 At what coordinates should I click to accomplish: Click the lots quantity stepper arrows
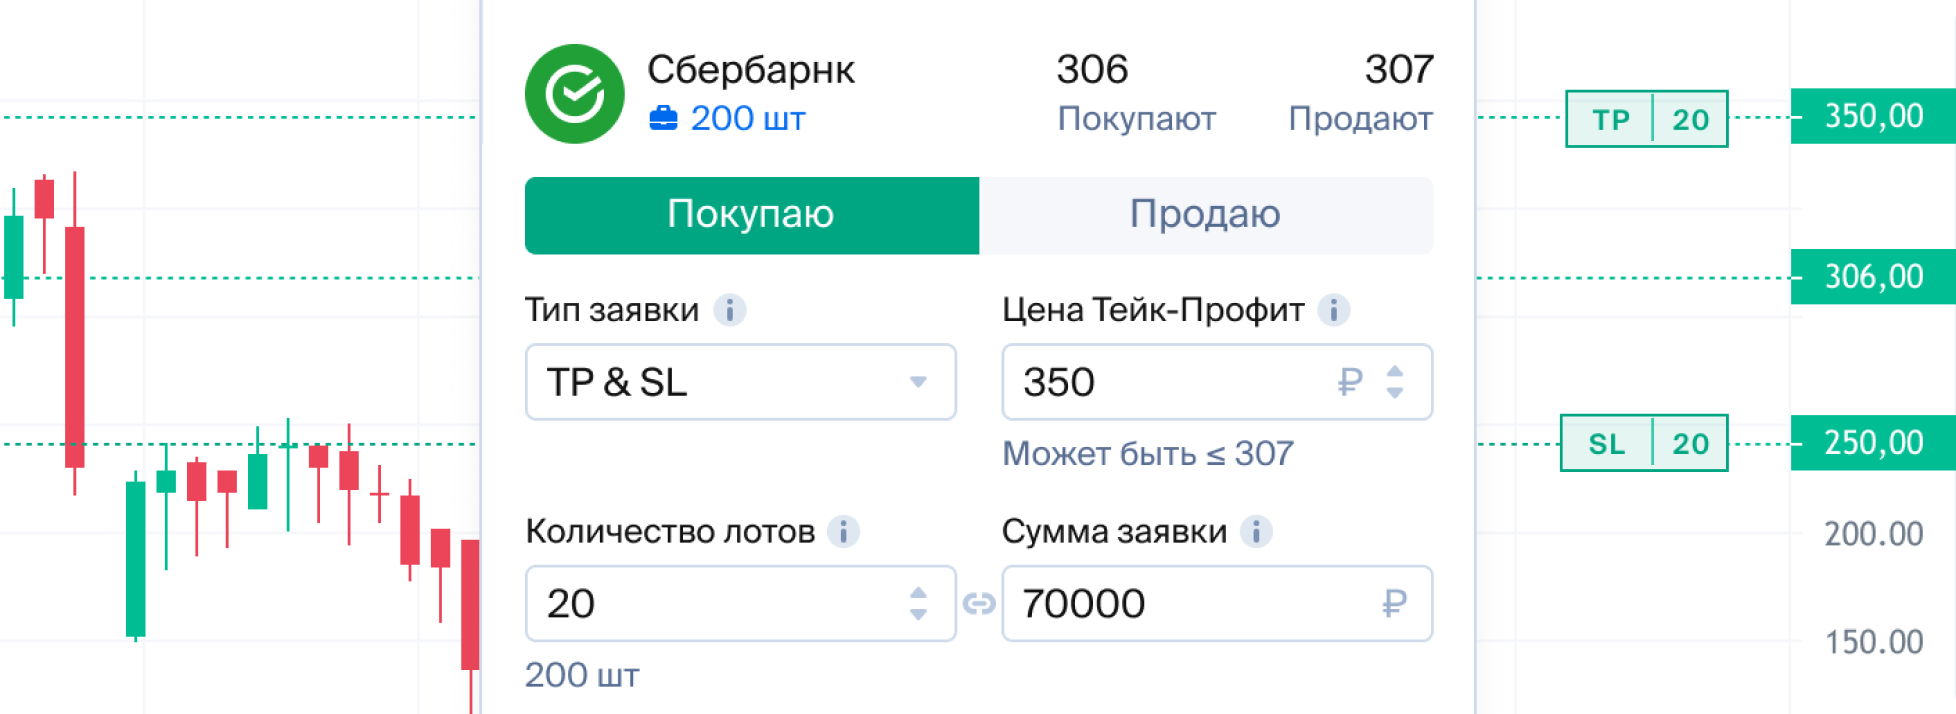tap(918, 603)
